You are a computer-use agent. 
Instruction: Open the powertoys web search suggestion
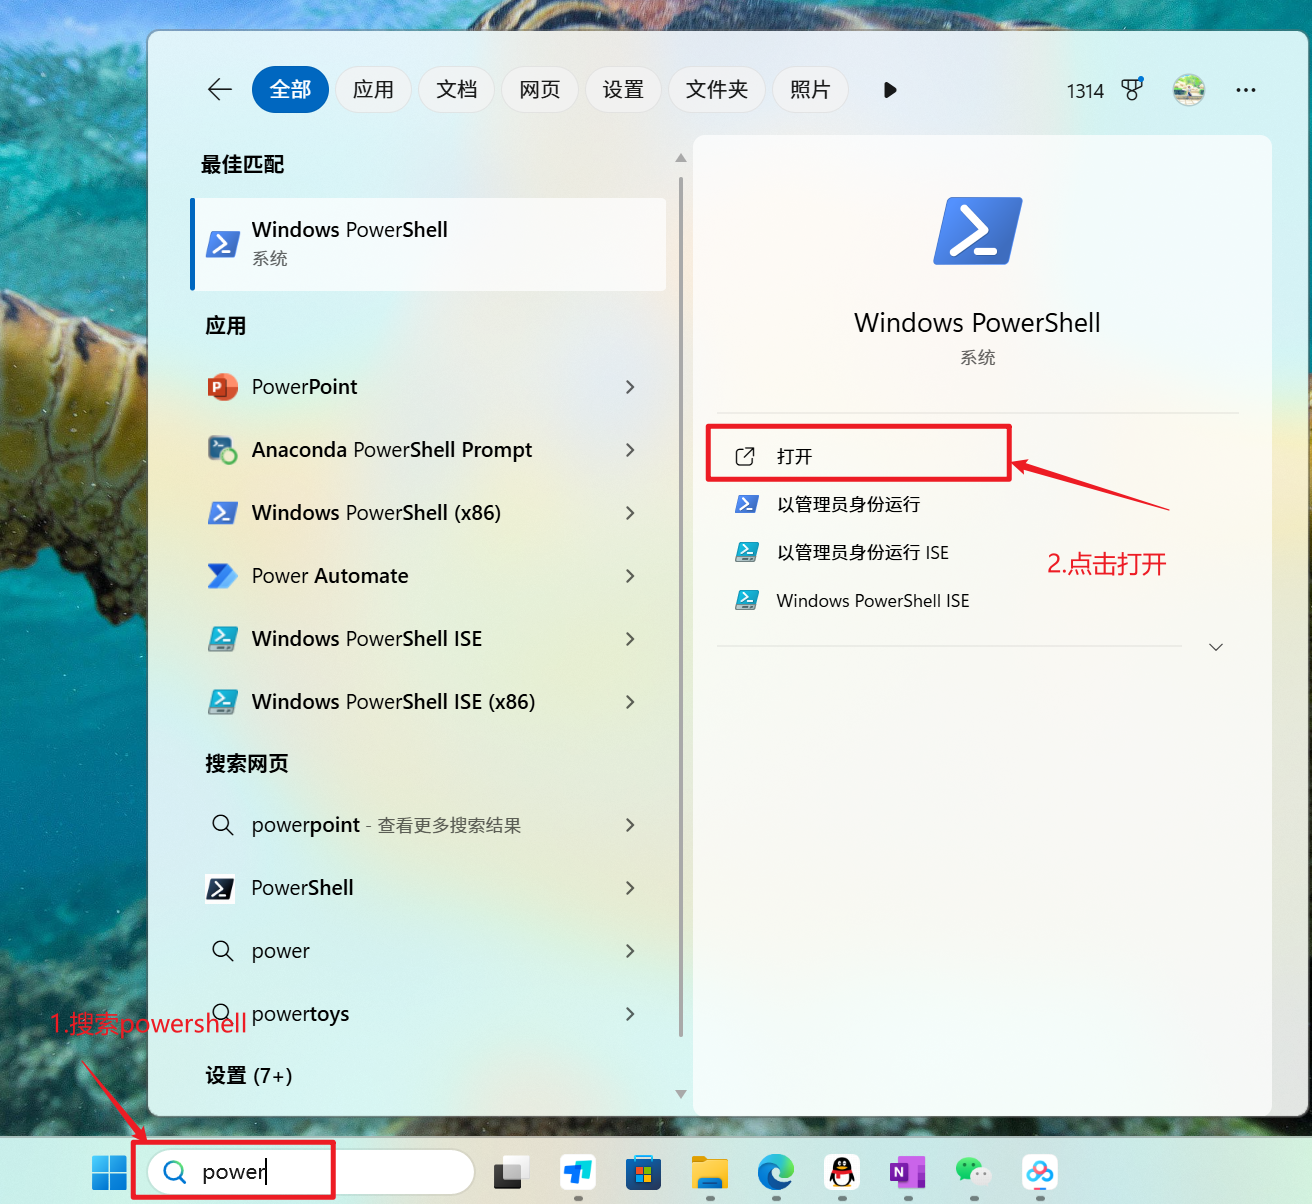(x=429, y=1014)
